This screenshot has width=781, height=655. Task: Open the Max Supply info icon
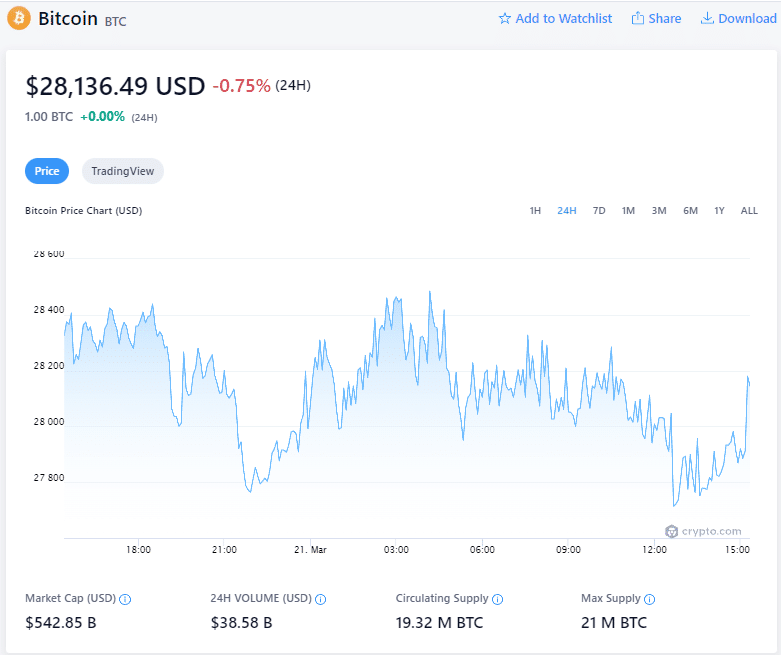point(650,599)
